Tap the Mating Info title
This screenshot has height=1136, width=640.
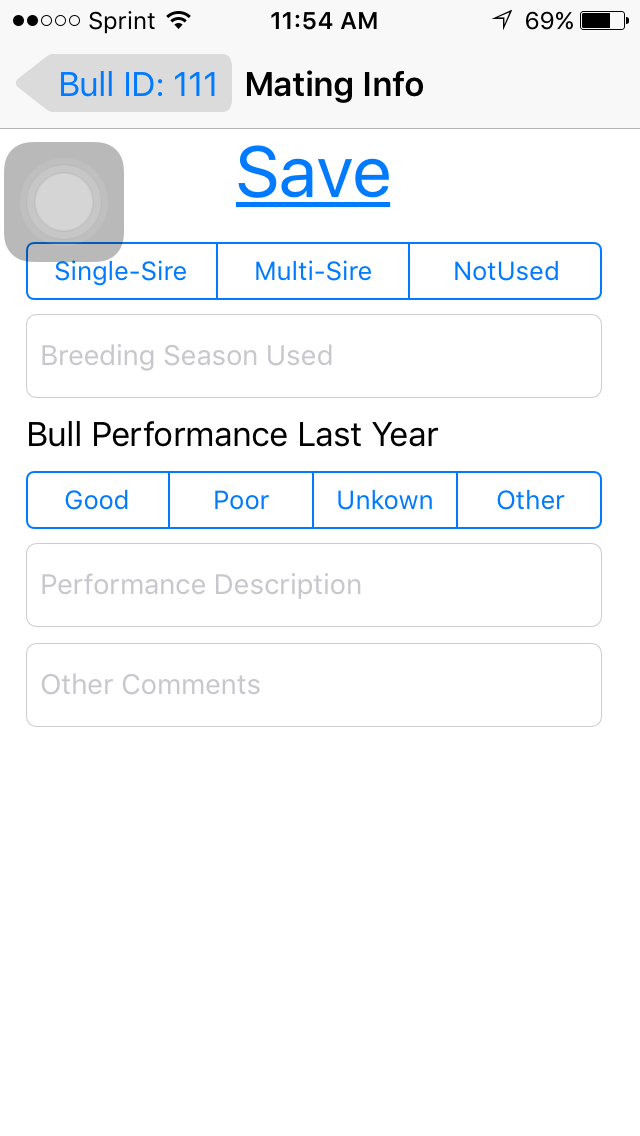[x=334, y=85]
